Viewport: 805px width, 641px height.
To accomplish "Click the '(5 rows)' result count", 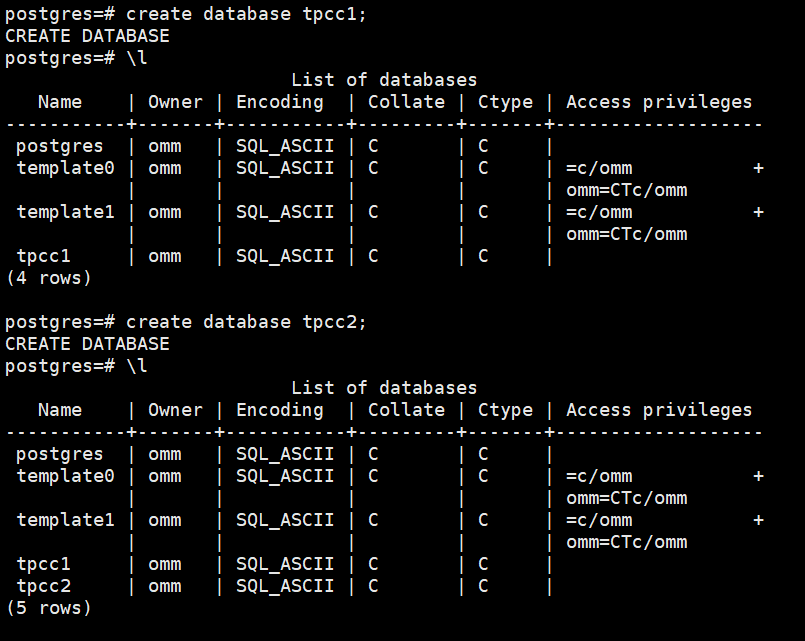I will click(x=49, y=608).
